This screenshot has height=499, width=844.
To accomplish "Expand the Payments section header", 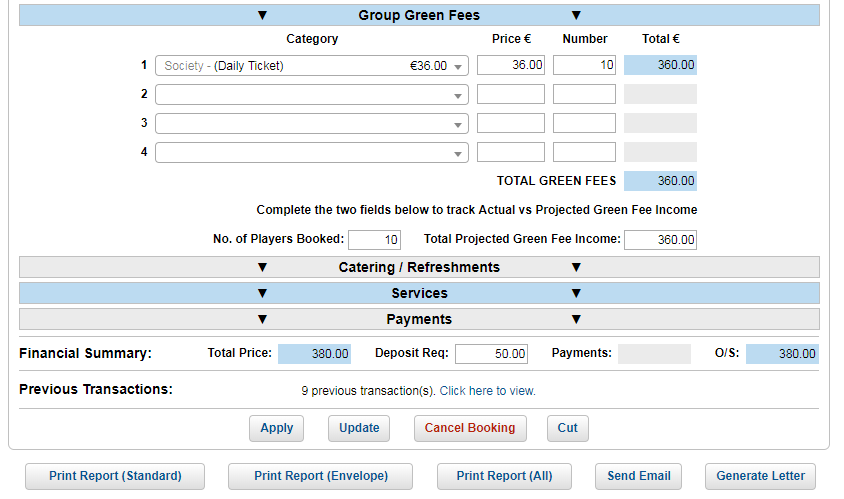I will [x=419, y=319].
